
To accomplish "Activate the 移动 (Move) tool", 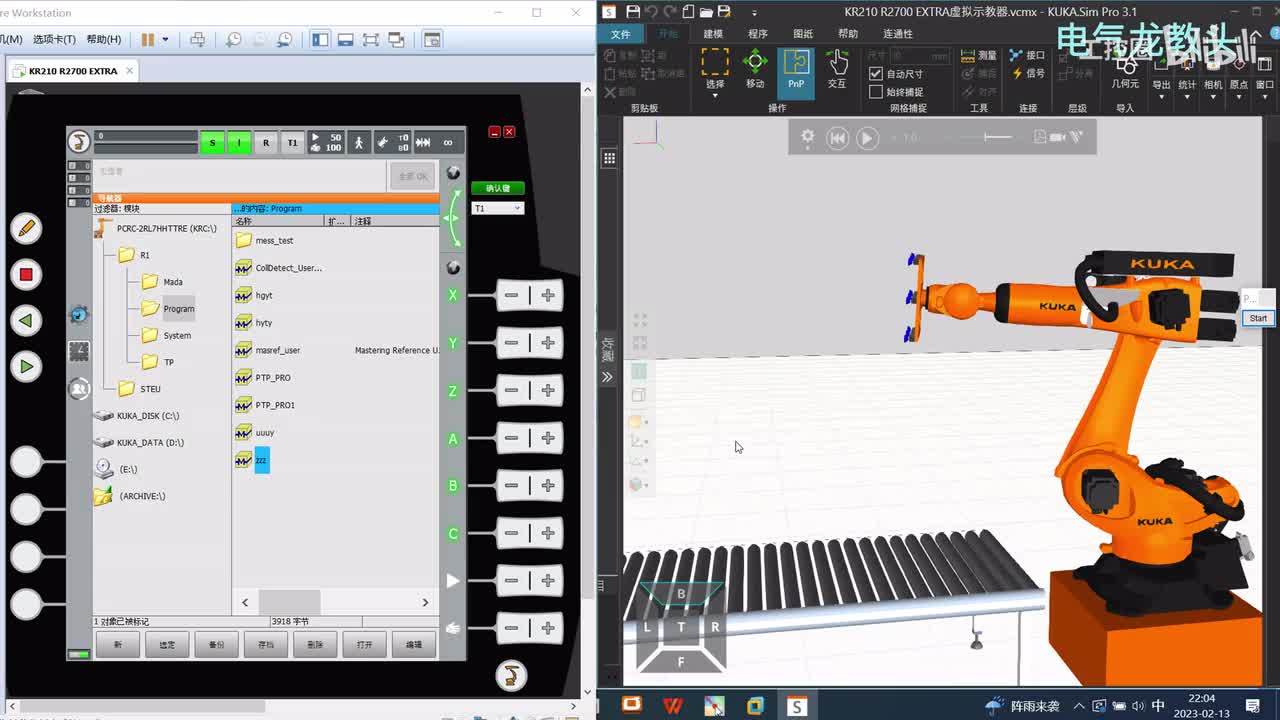I will point(755,70).
